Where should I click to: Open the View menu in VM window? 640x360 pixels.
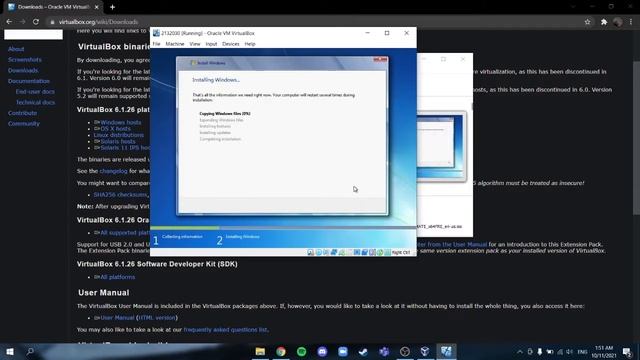tap(195, 44)
